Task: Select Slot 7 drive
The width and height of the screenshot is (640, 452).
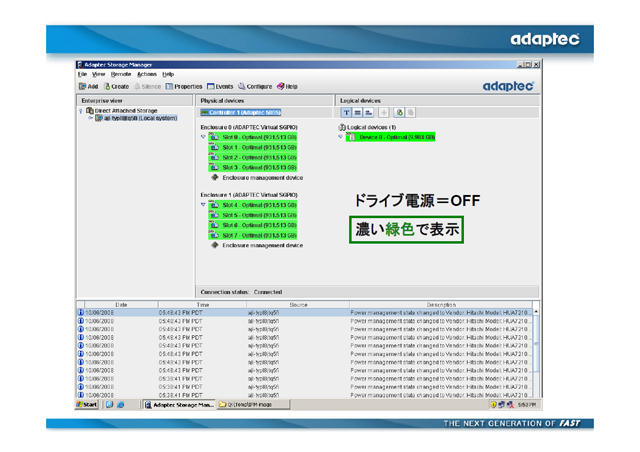Action: point(253,235)
